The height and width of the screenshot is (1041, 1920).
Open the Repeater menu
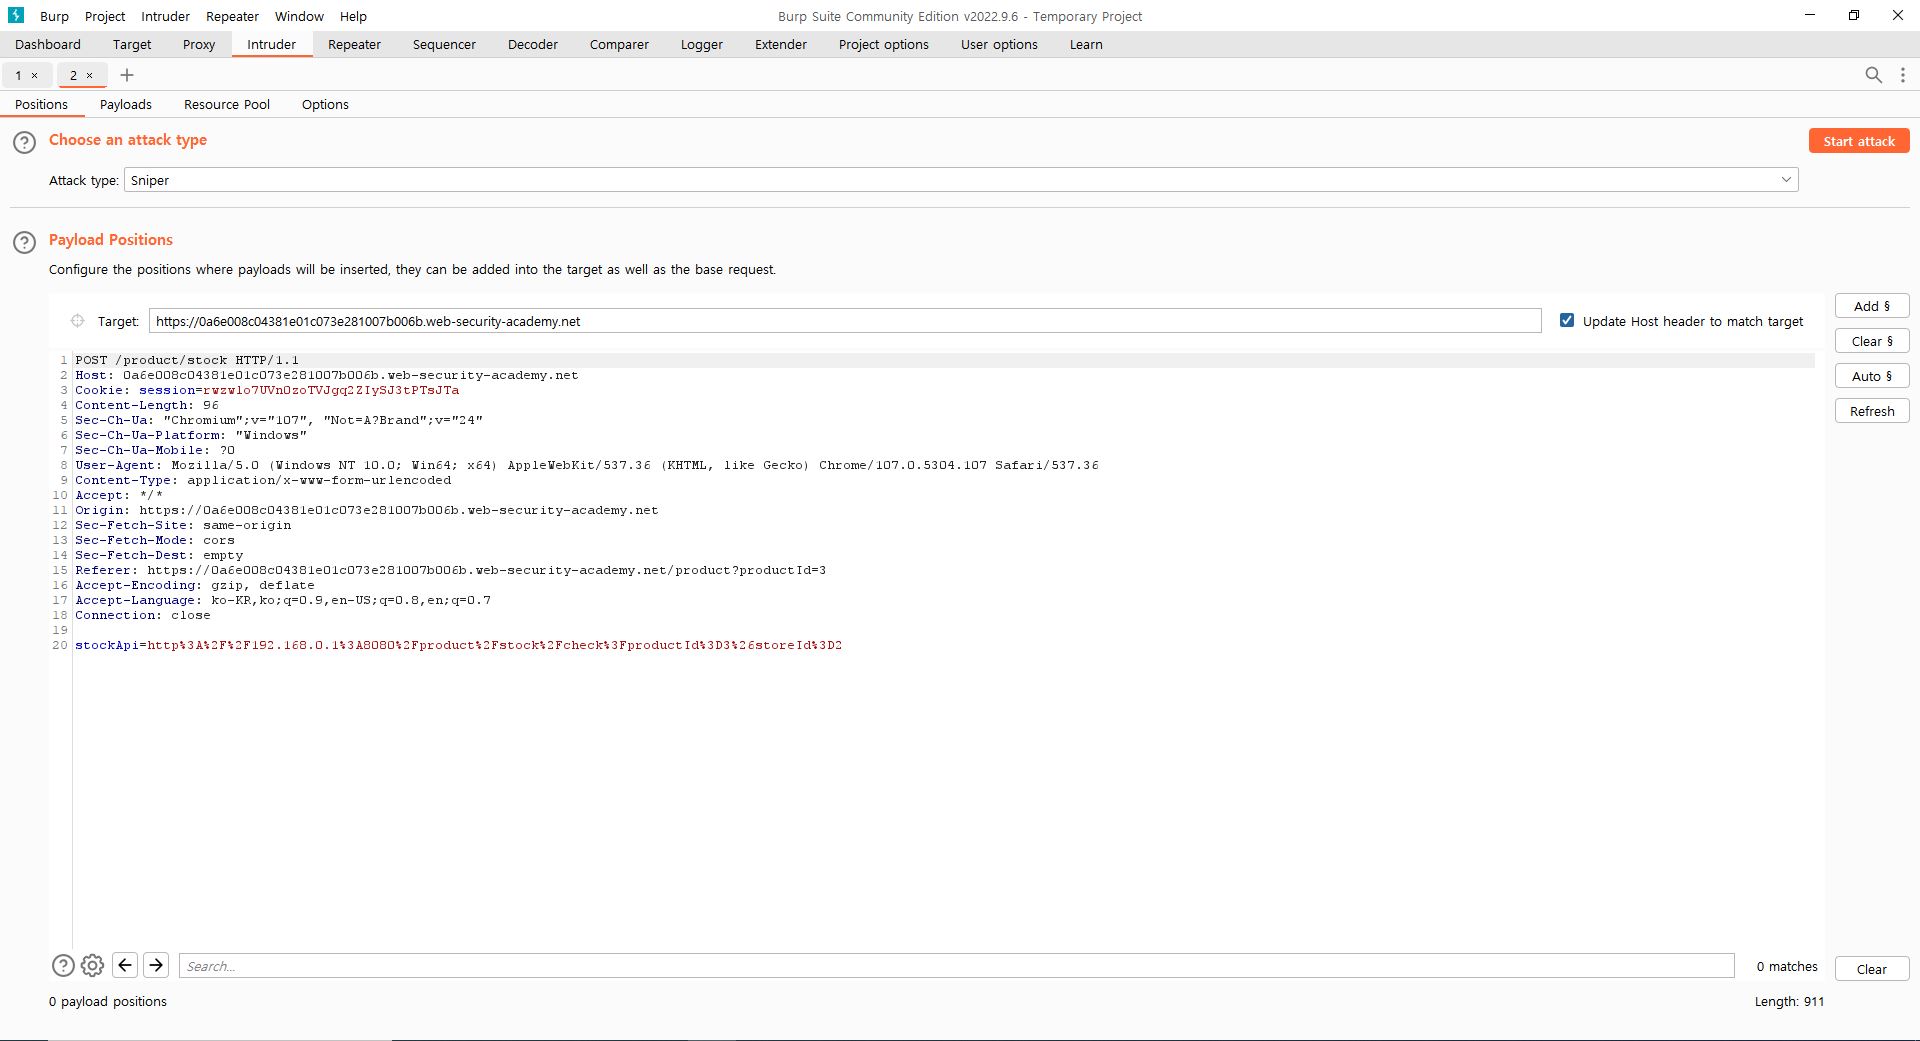[x=232, y=16]
